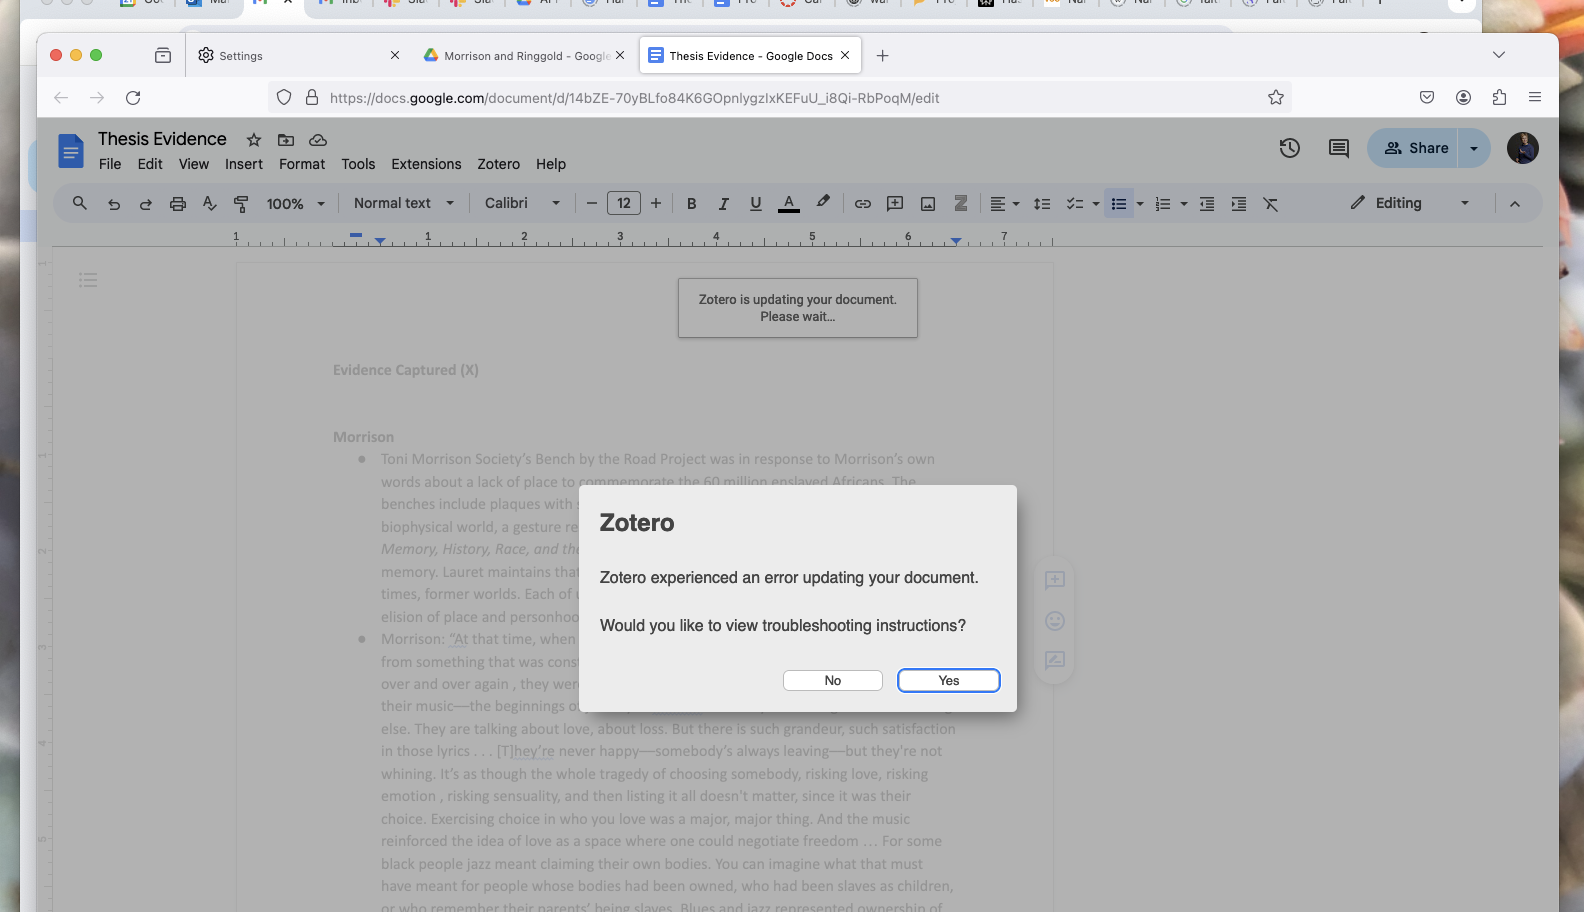Open the Calibri font dropdown
Image resolution: width=1584 pixels, height=912 pixels.
523,203
